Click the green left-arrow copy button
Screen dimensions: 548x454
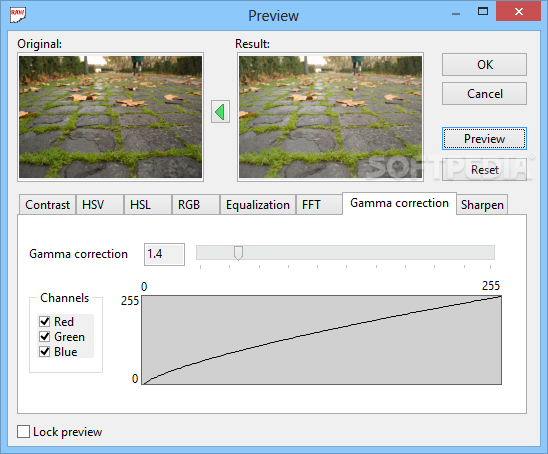pyautogui.click(x=220, y=112)
